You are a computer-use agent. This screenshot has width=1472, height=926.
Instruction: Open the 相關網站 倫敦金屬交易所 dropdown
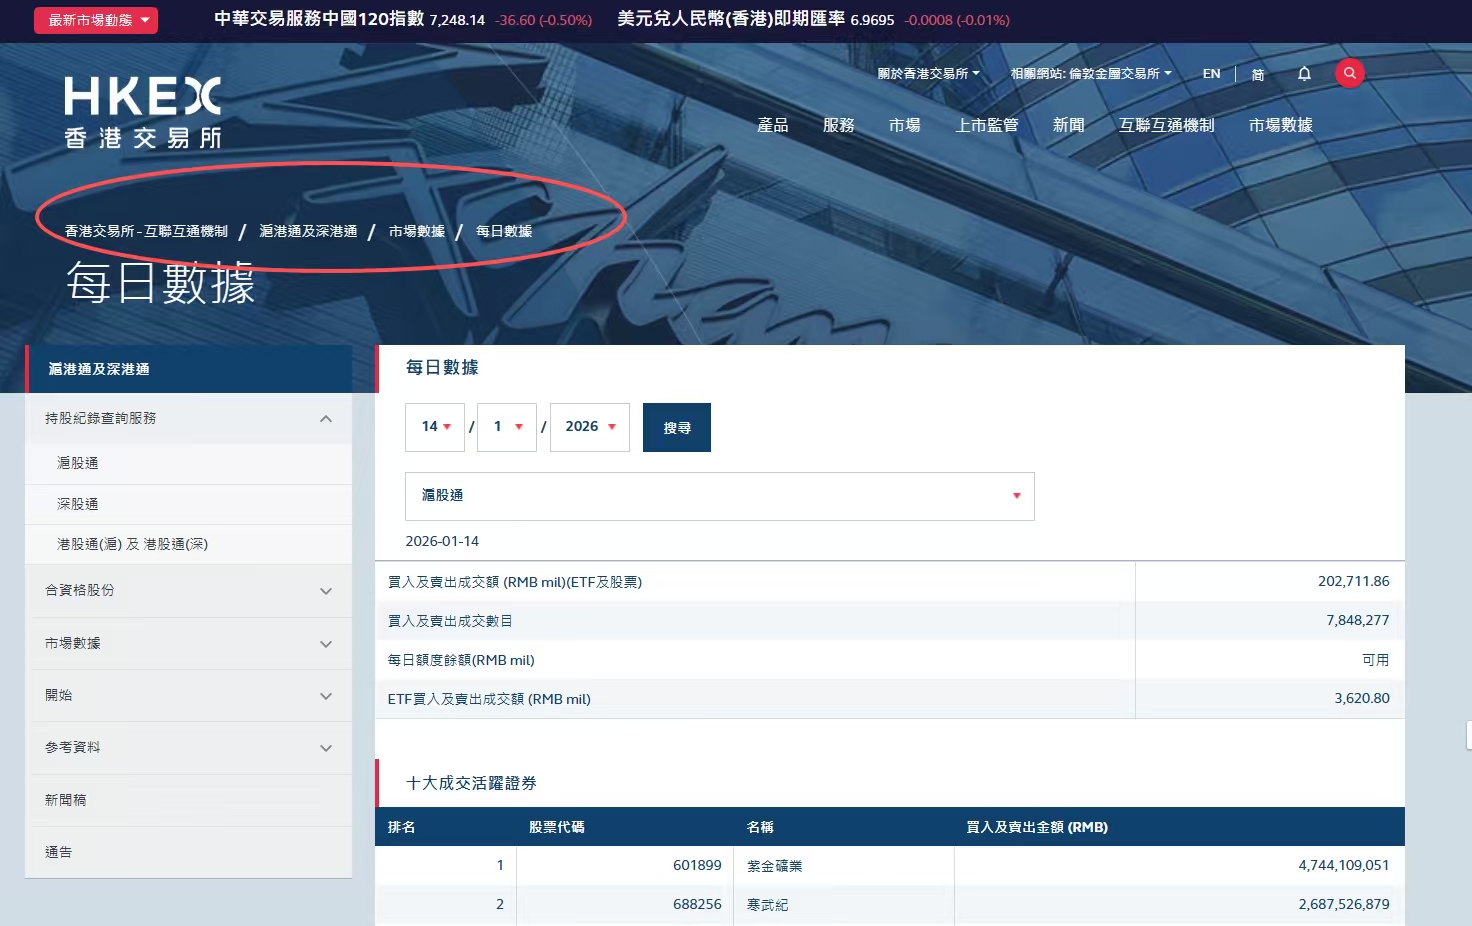point(1091,74)
